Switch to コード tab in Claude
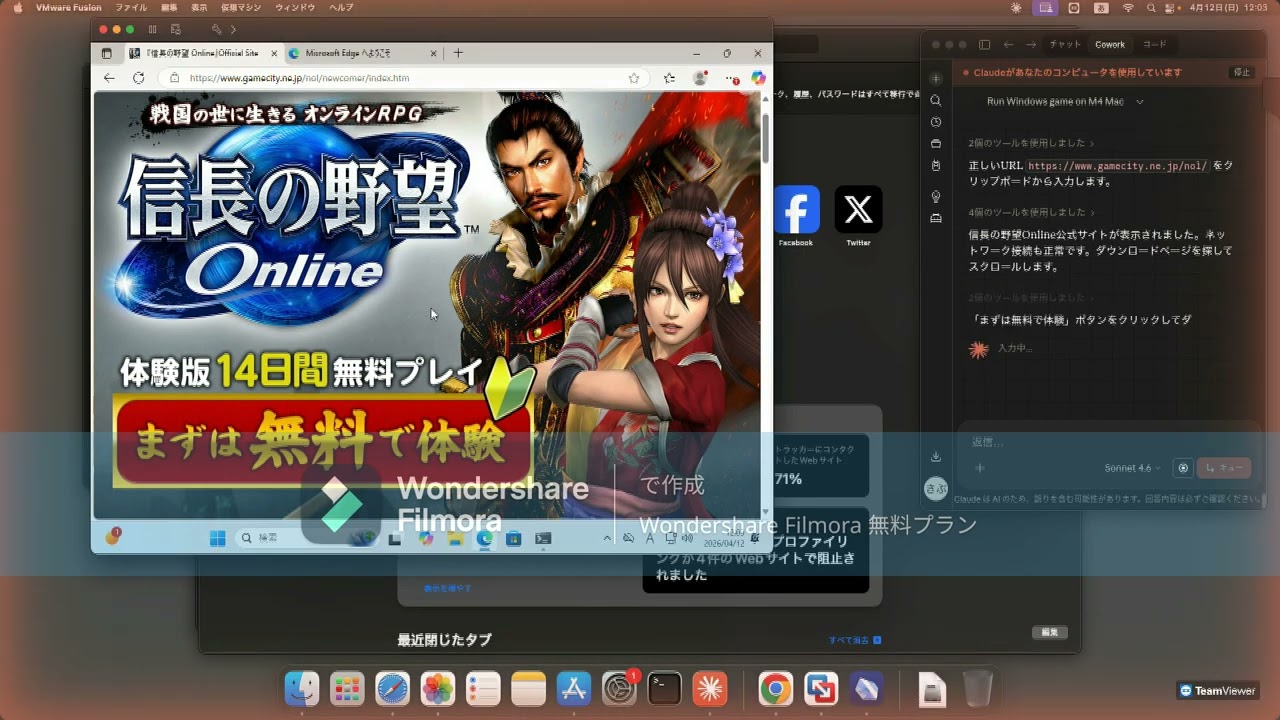Image resolution: width=1280 pixels, height=720 pixels. pyautogui.click(x=1154, y=45)
